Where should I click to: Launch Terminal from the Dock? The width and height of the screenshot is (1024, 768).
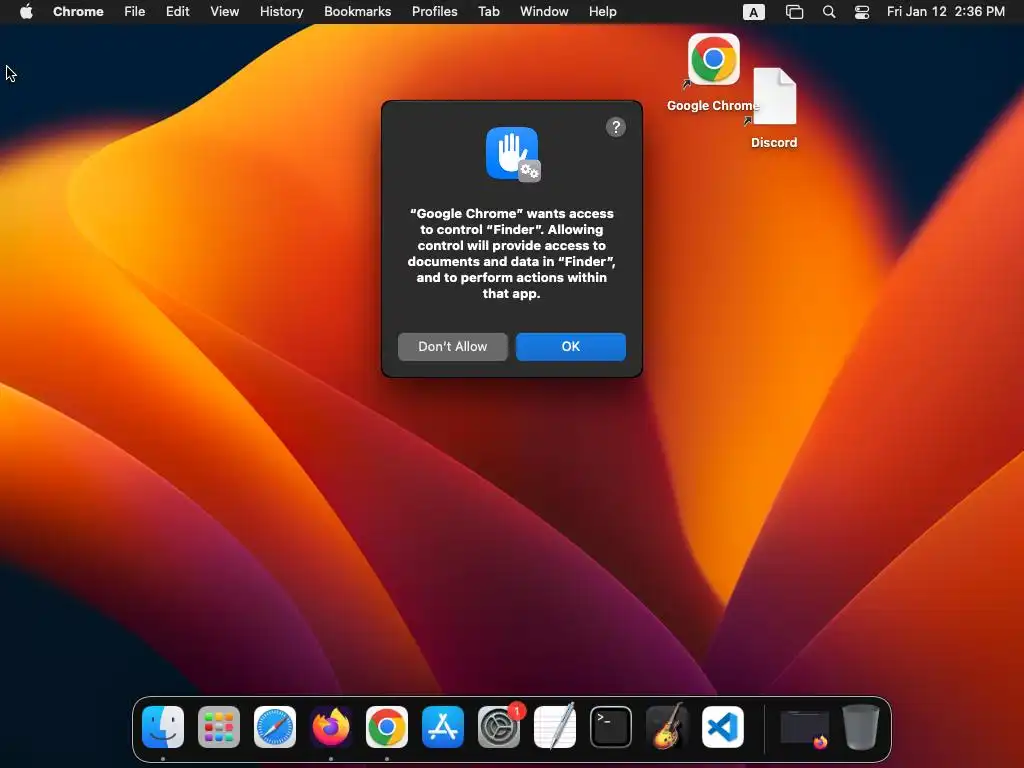coord(611,726)
